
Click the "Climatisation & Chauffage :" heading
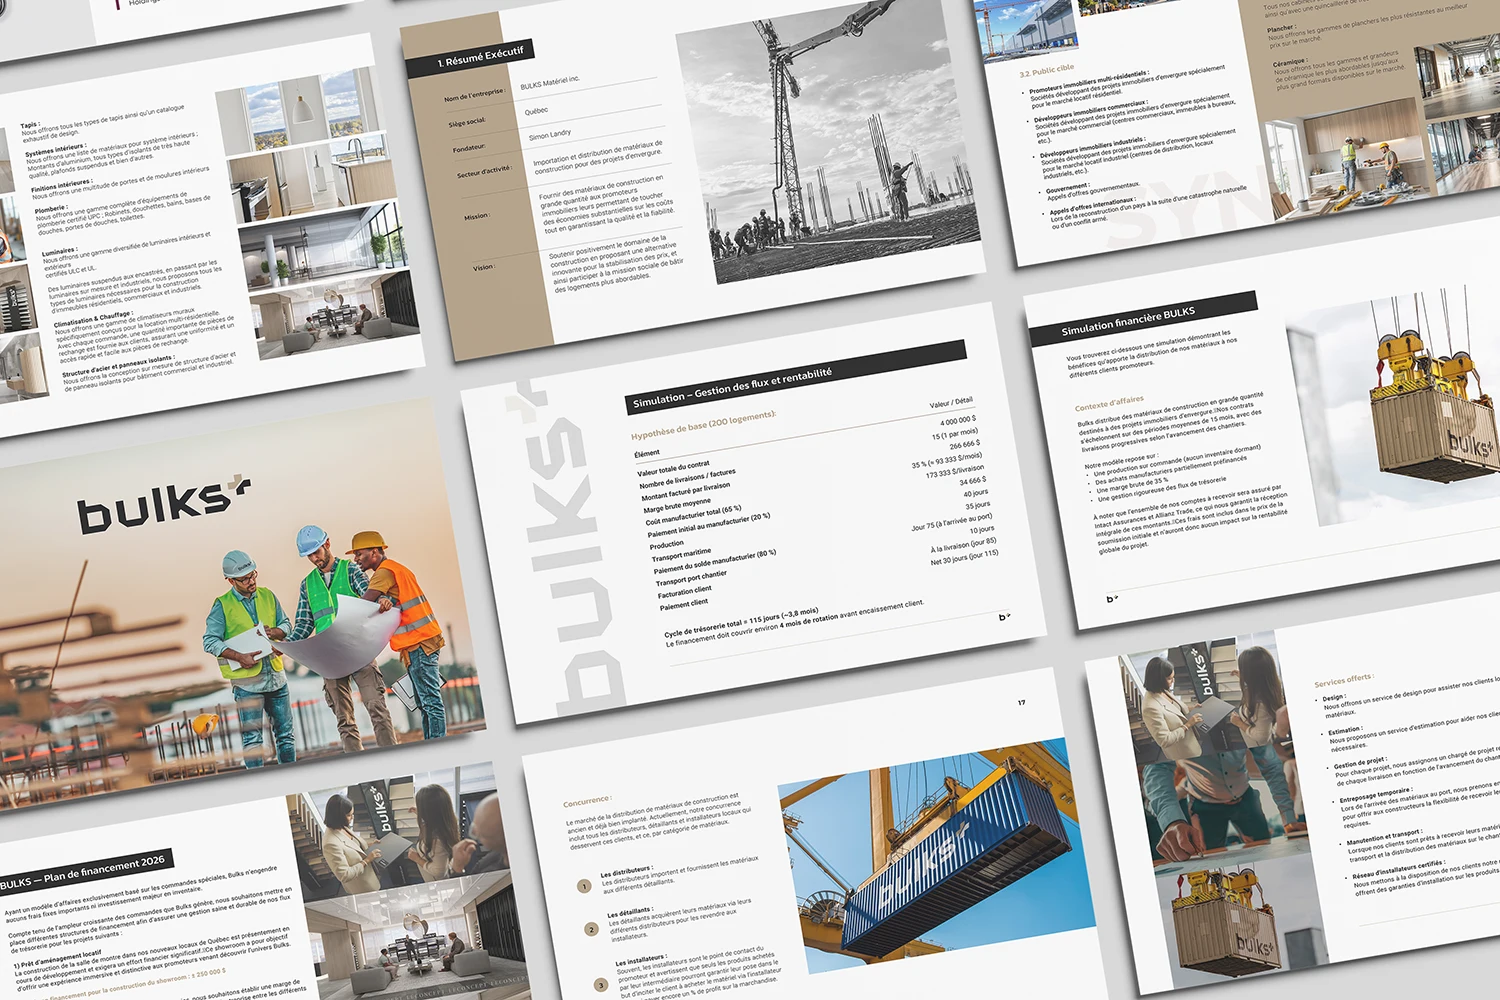click(x=93, y=320)
